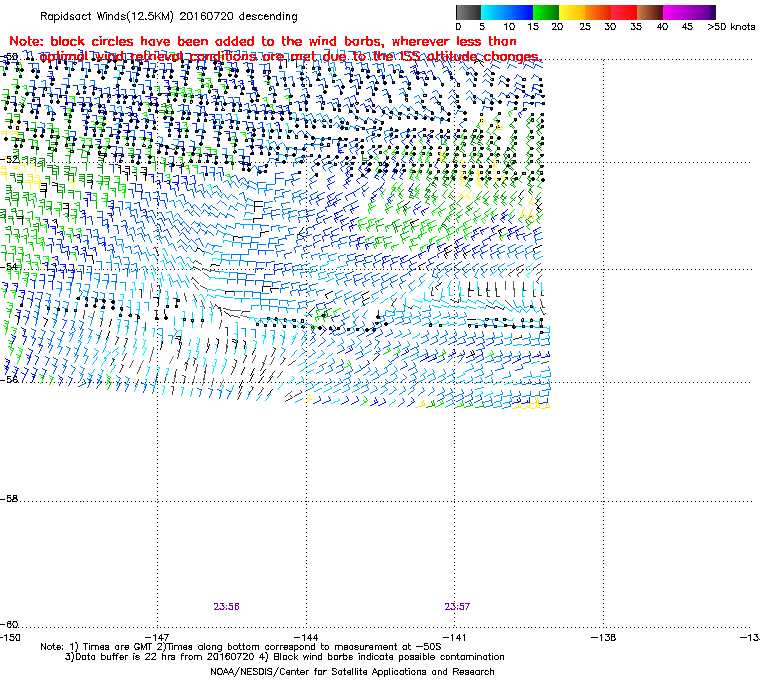Click the red 'optimal wind retrieval conditions' line
Image resolution: width=760 pixels, height=688 pixels.
tap(290, 57)
